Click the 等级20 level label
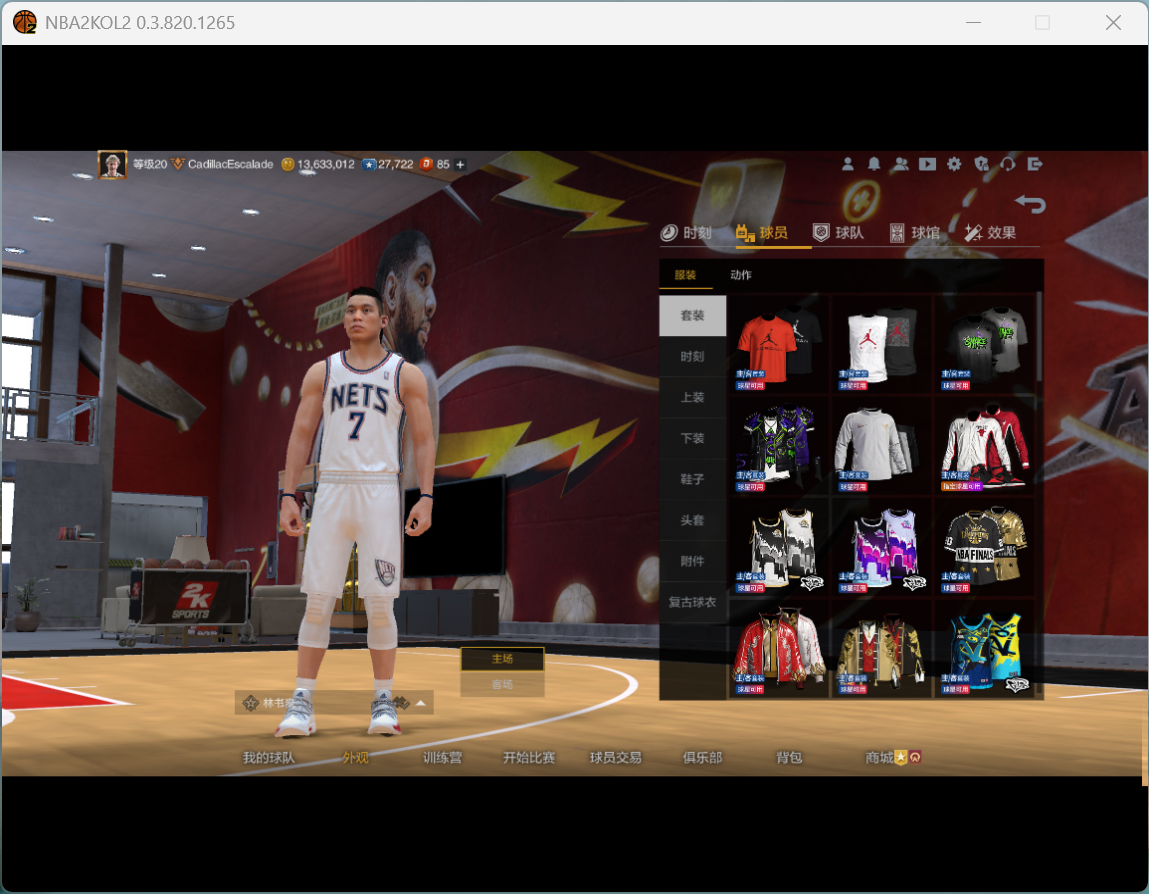Screen dimensions: 1149x894 149,164
